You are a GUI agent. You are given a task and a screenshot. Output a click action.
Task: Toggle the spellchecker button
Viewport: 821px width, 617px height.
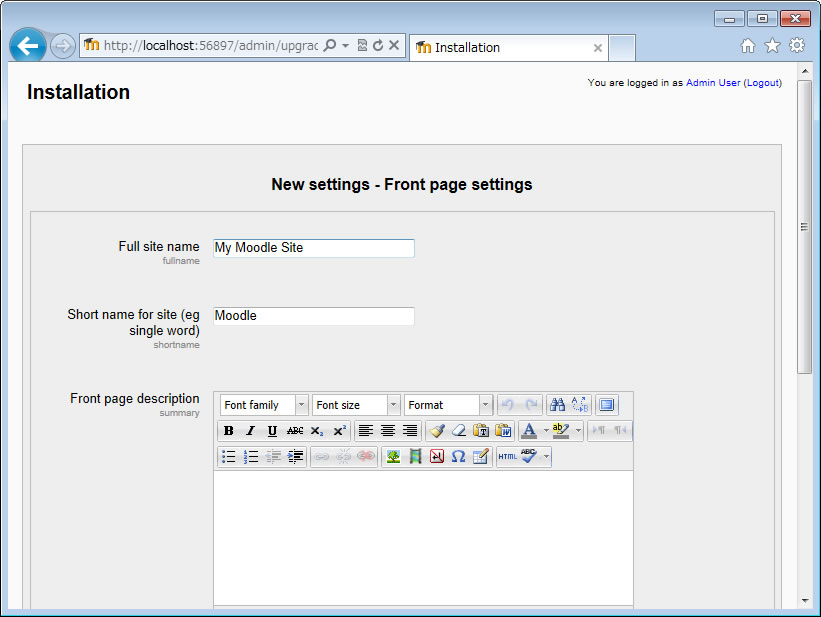pos(529,457)
